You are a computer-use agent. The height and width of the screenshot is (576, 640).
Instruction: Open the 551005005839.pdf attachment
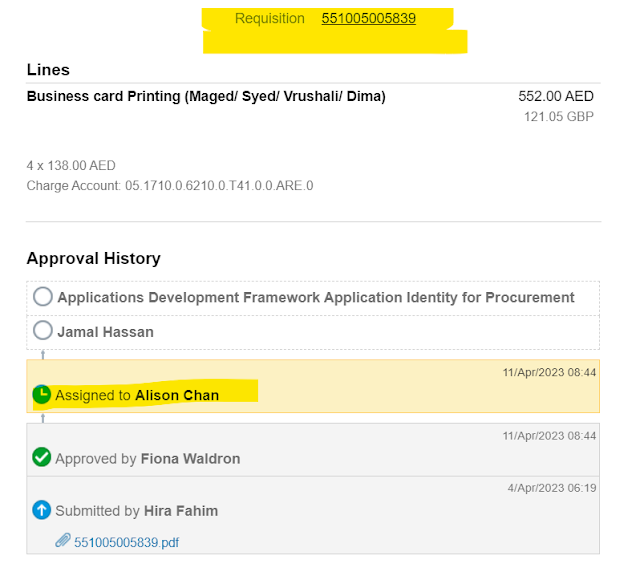click(x=125, y=542)
